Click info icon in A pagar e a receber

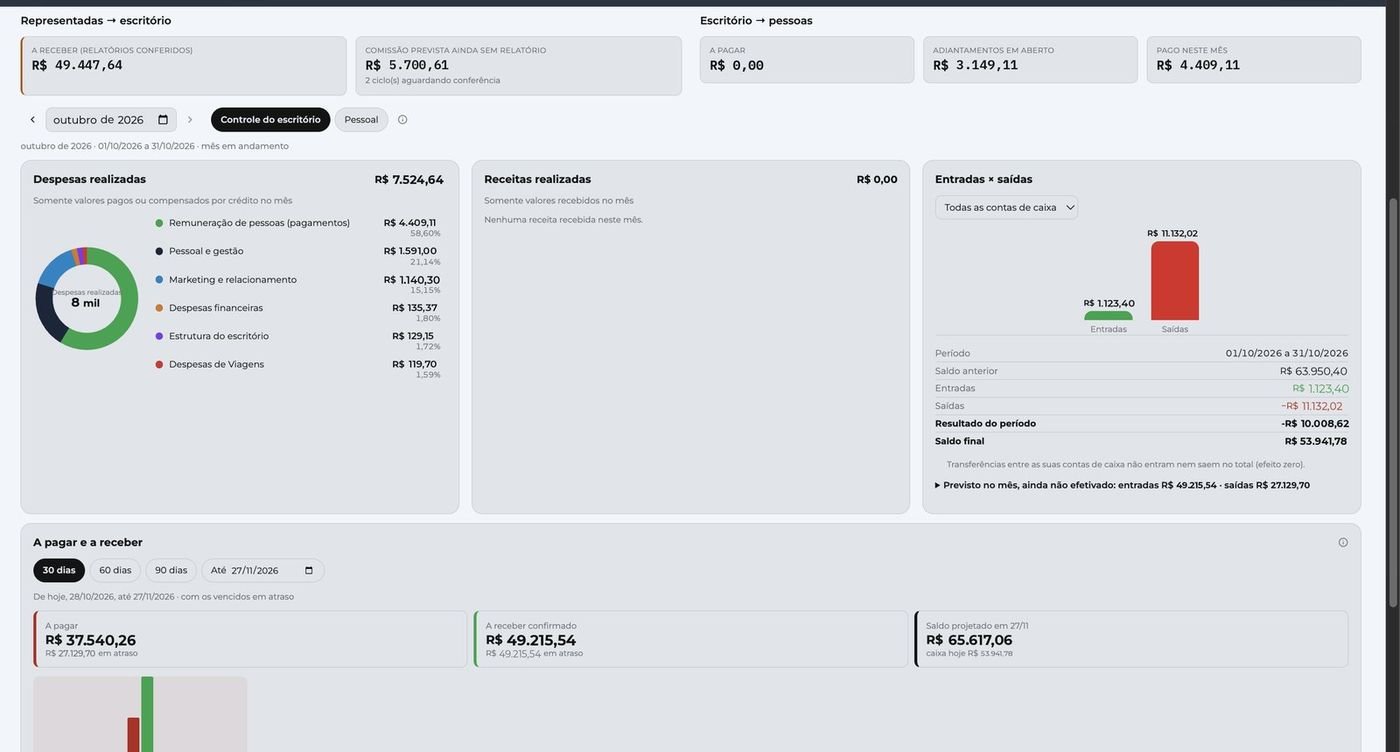tap(1343, 543)
